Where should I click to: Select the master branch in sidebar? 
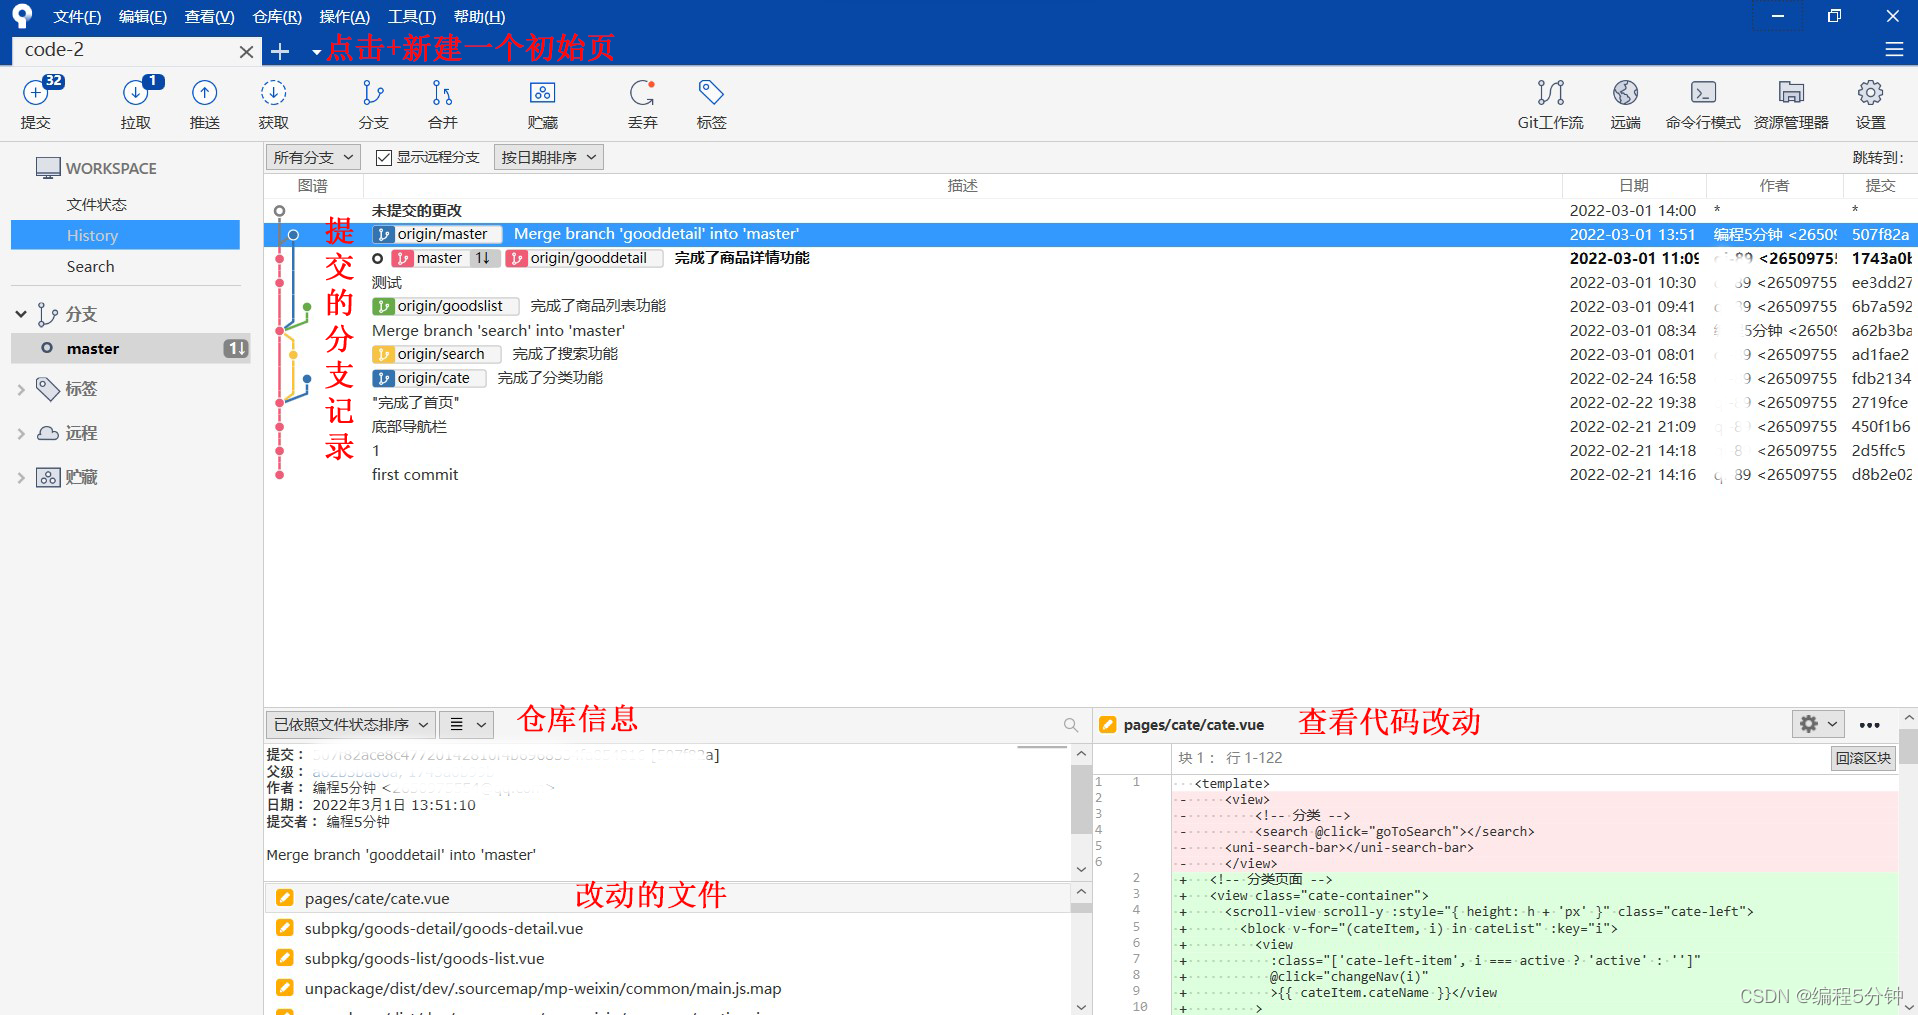coord(130,348)
